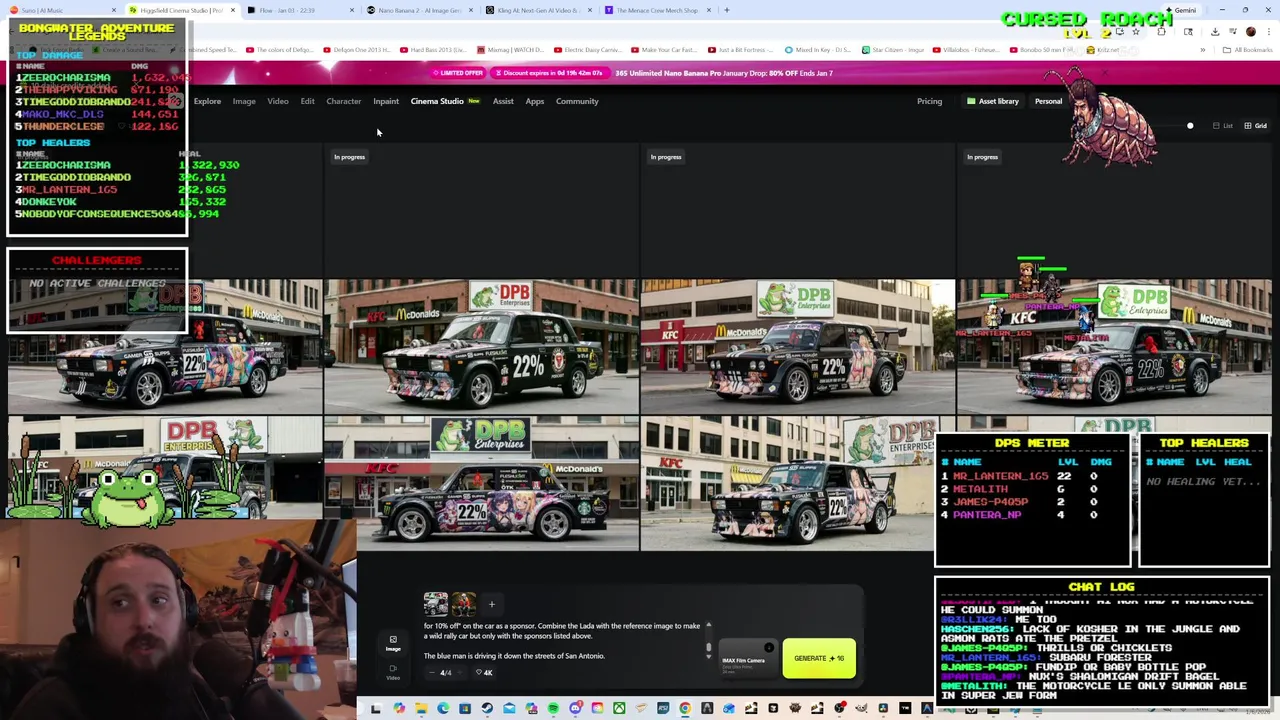Select Video mode in prompt panel

[393, 672]
